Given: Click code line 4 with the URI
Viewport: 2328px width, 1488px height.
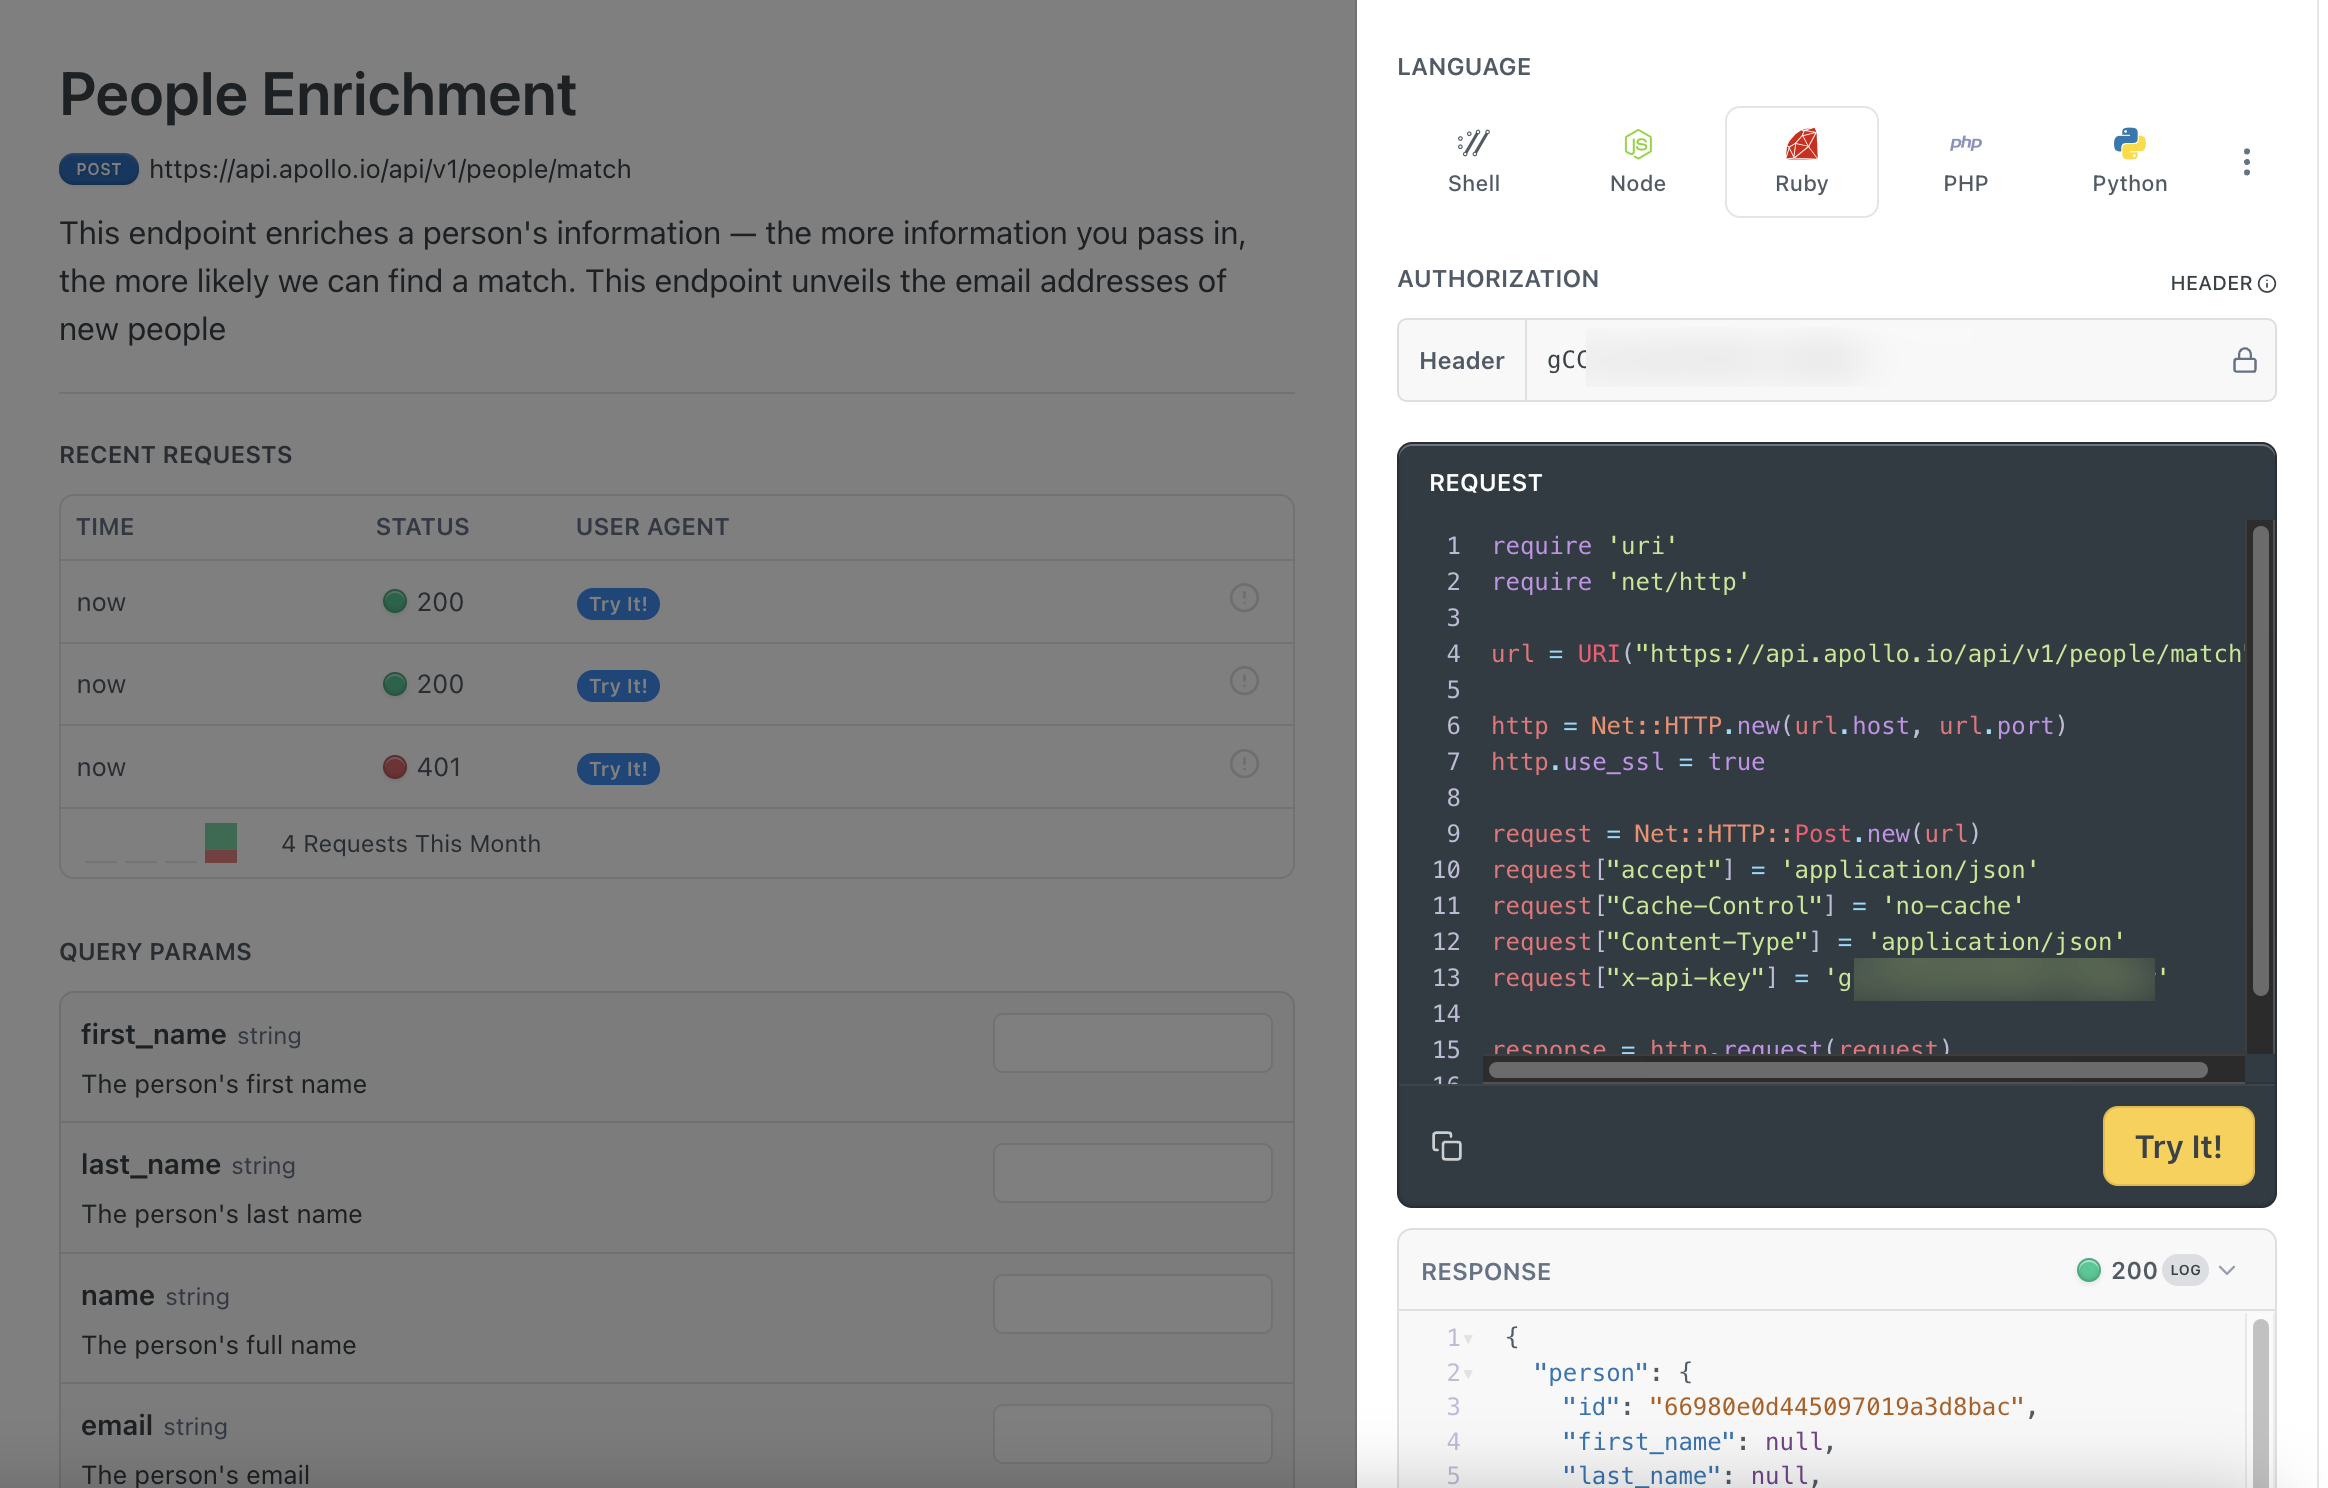Looking at the screenshot, I should pyautogui.click(x=1866, y=654).
